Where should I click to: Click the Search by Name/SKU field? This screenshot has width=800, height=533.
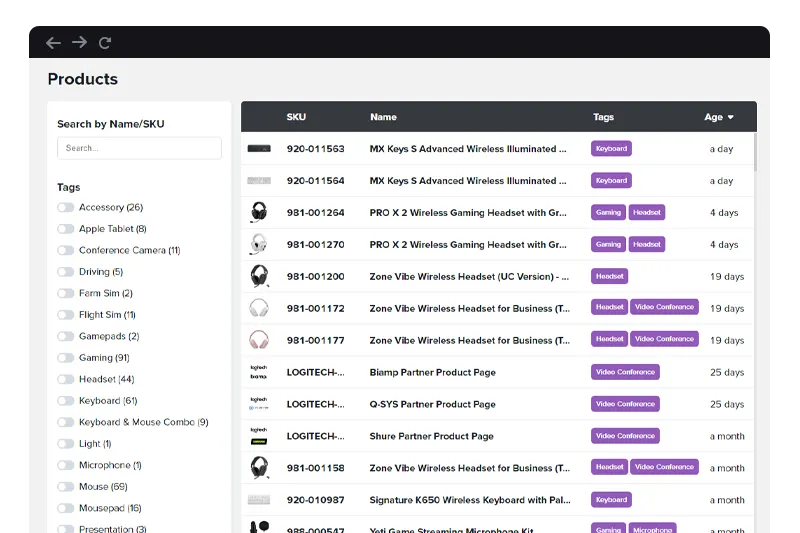click(x=139, y=148)
